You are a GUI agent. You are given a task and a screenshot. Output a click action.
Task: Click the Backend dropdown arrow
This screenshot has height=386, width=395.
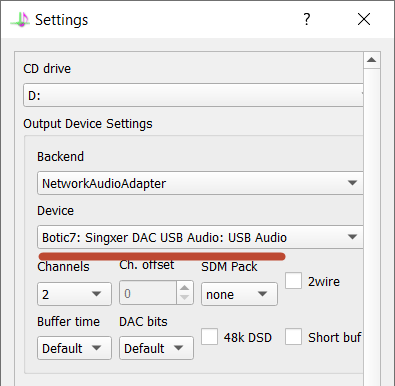coord(352,183)
